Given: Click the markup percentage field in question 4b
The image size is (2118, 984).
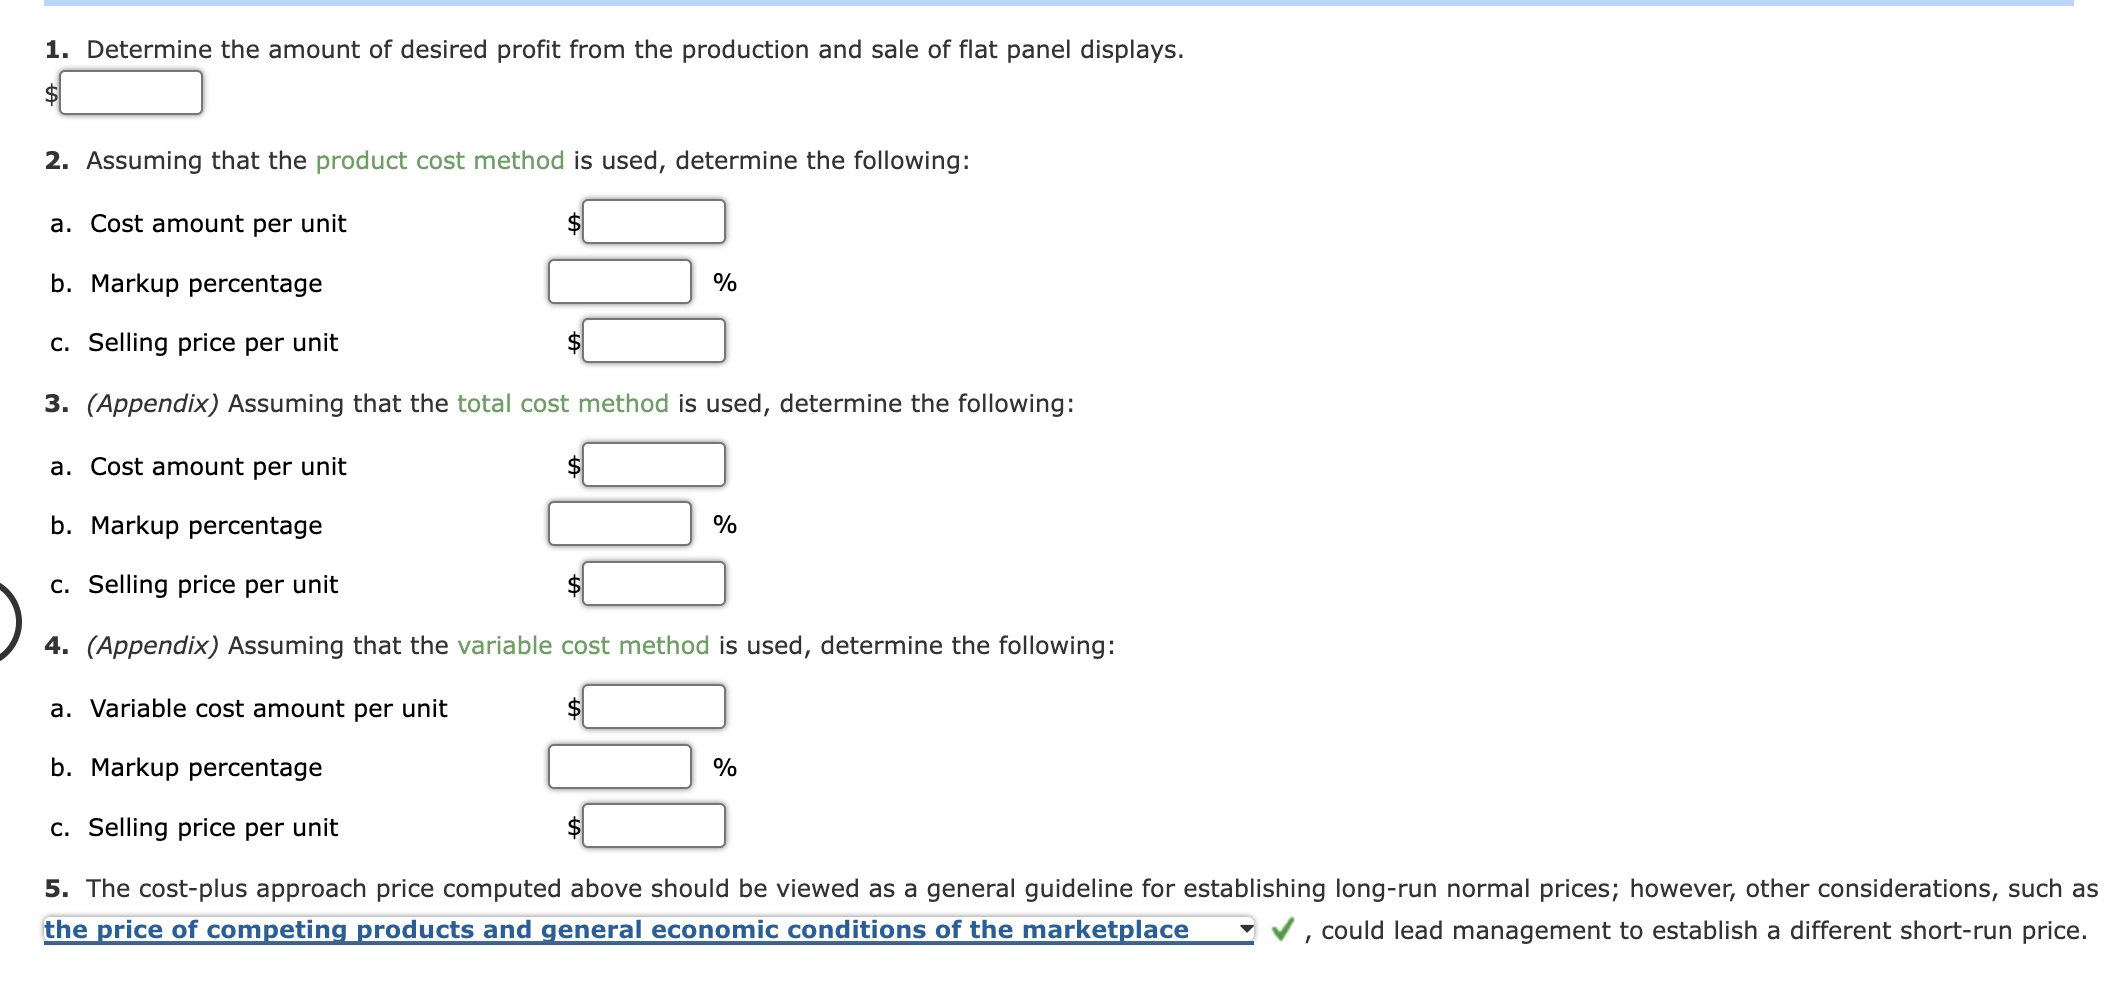Looking at the screenshot, I should coord(619,766).
